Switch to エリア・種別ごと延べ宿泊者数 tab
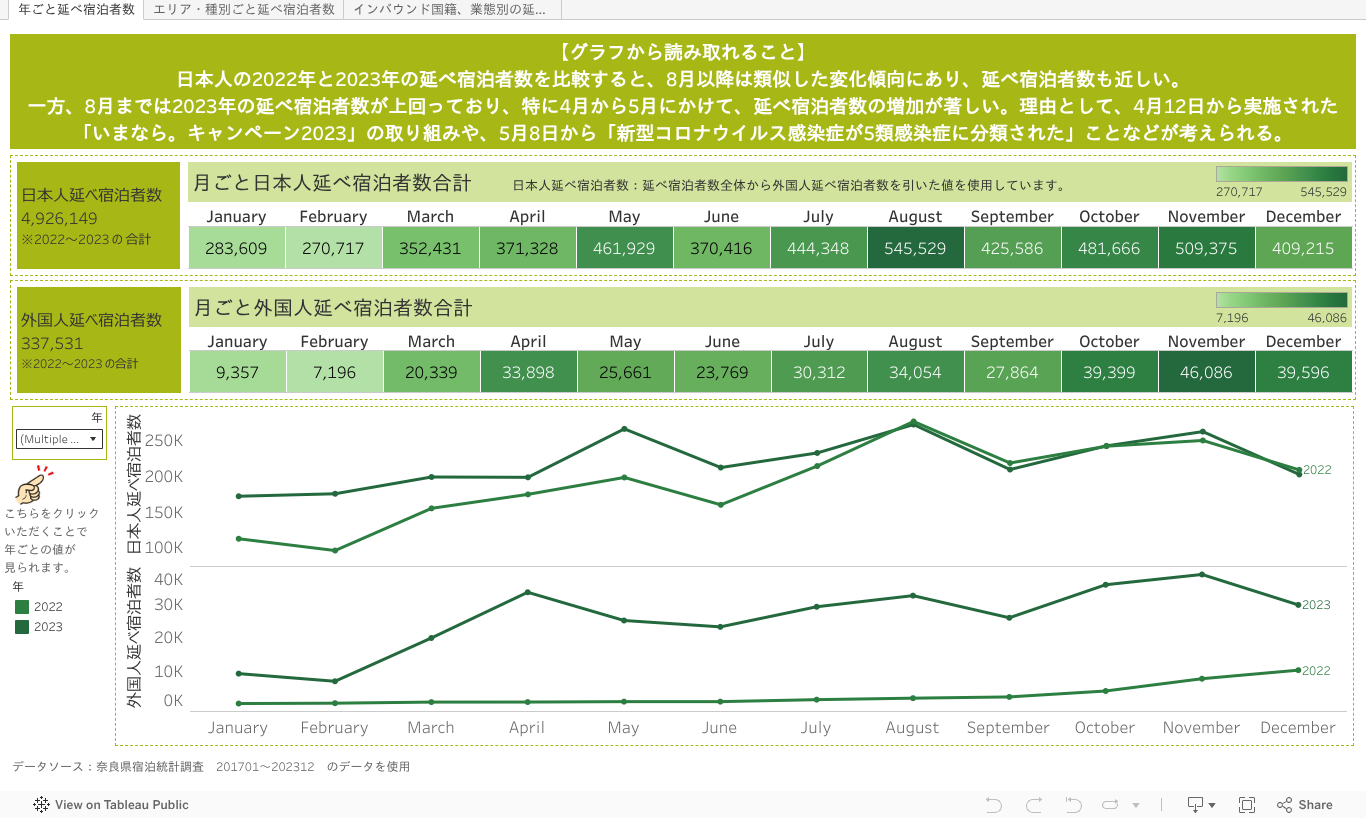The height and width of the screenshot is (818, 1366). point(243,9)
